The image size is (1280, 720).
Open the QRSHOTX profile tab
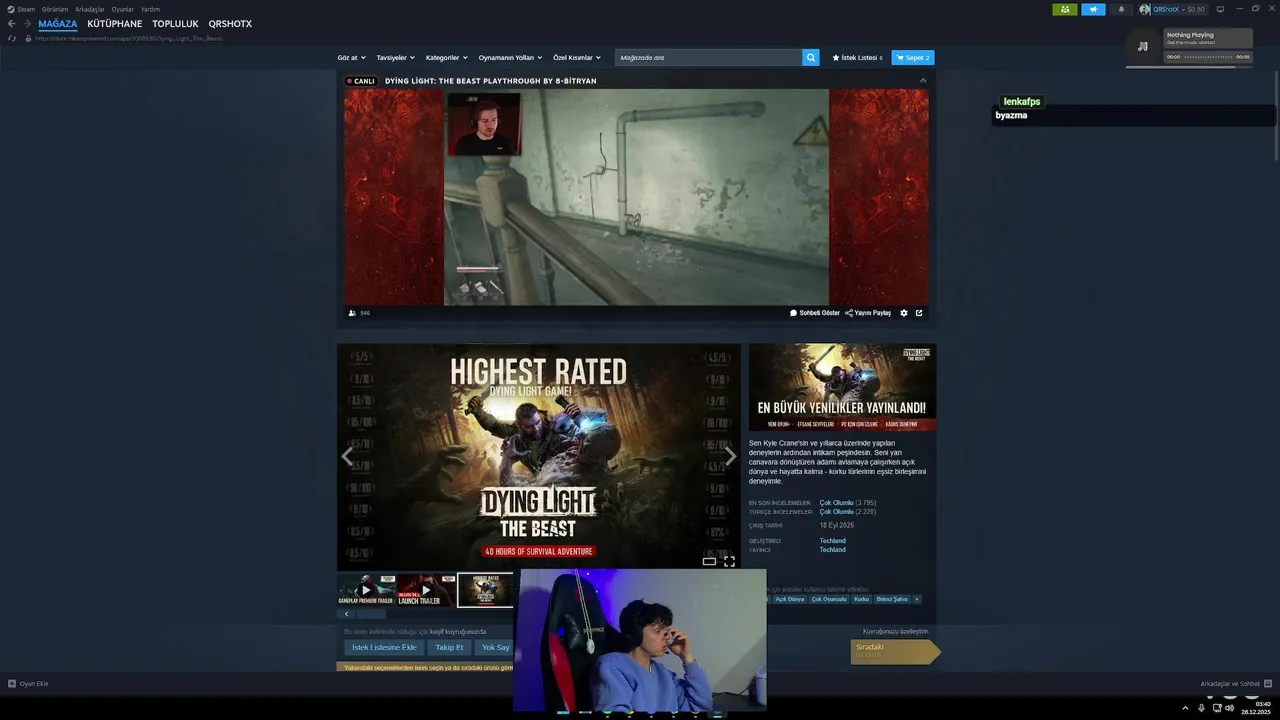click(230, 24)
